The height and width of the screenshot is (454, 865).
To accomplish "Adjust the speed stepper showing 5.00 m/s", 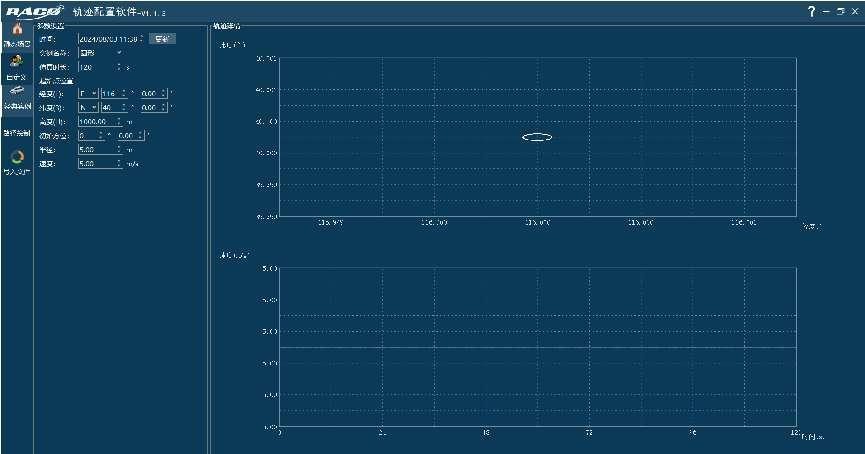I will coord(119,163).
